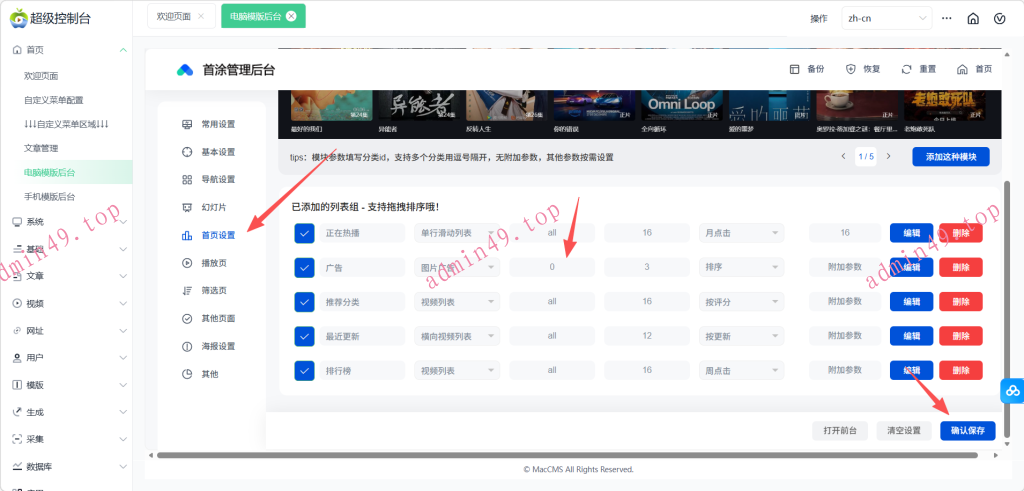1024x491 pixels.
Task: Switch to the 欢迎页面 tab
Action: click(172, 16)
